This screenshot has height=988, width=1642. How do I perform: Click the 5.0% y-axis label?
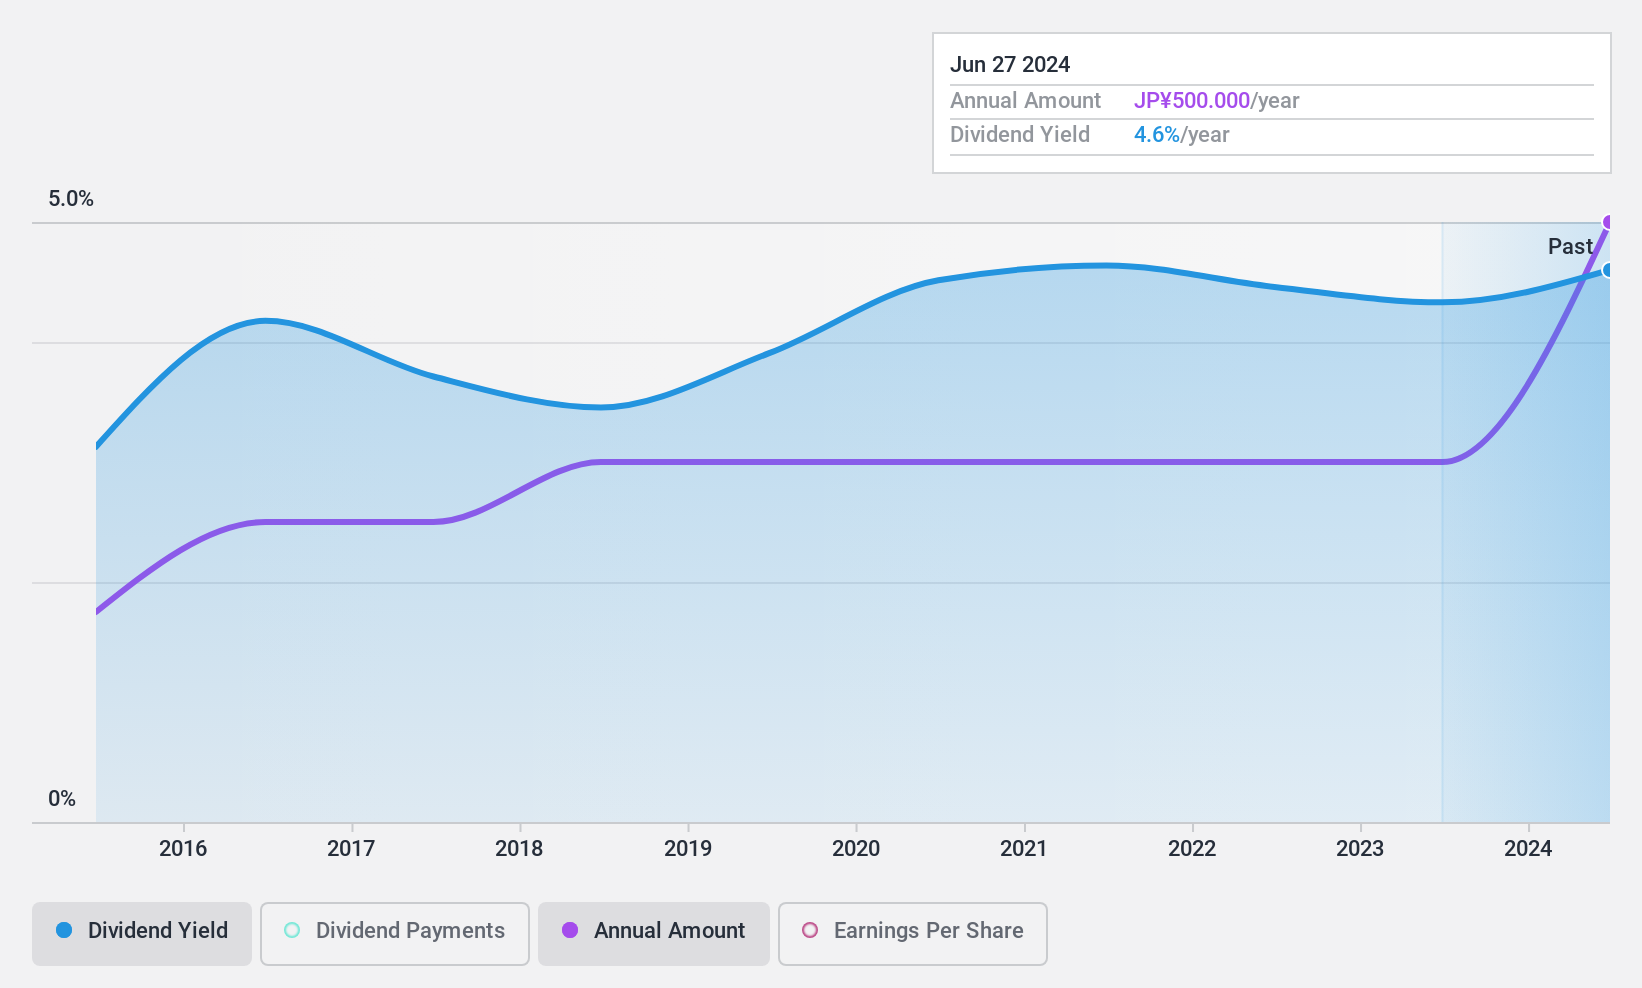71,199
